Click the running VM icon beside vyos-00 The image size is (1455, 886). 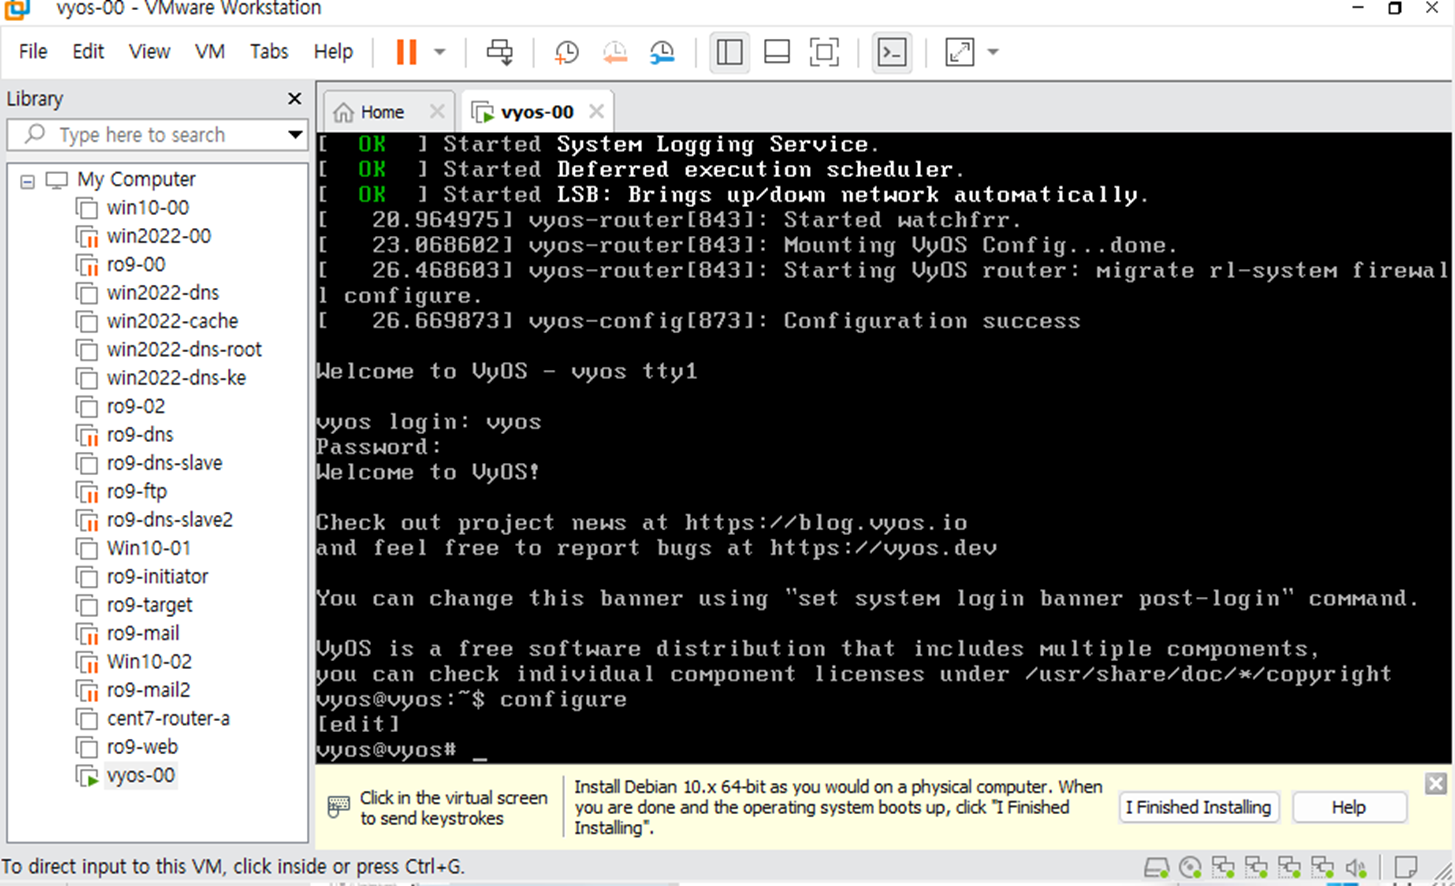click(x=88, y=776)
